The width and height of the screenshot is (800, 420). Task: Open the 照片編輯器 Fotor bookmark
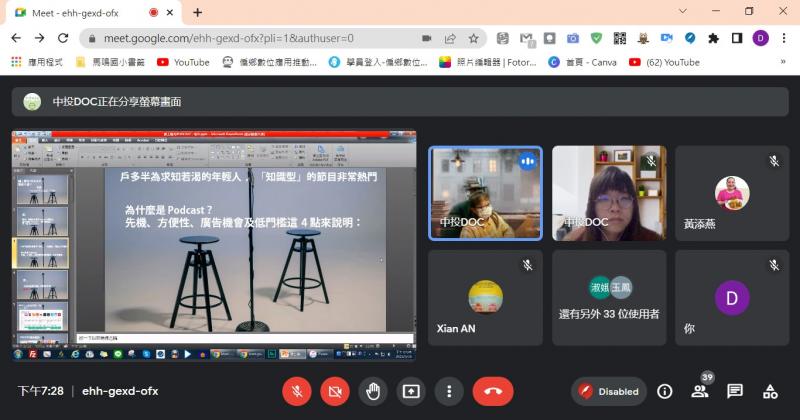point(488,62)
